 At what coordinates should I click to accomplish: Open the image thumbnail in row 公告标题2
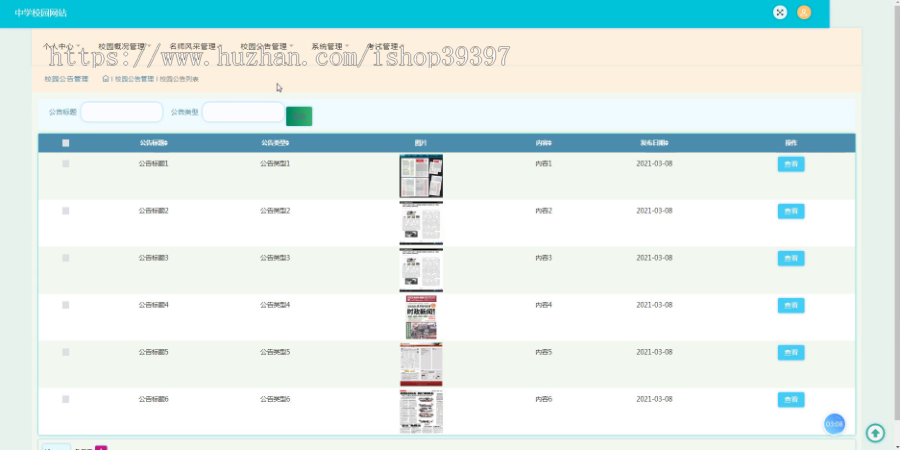point(421,223)
